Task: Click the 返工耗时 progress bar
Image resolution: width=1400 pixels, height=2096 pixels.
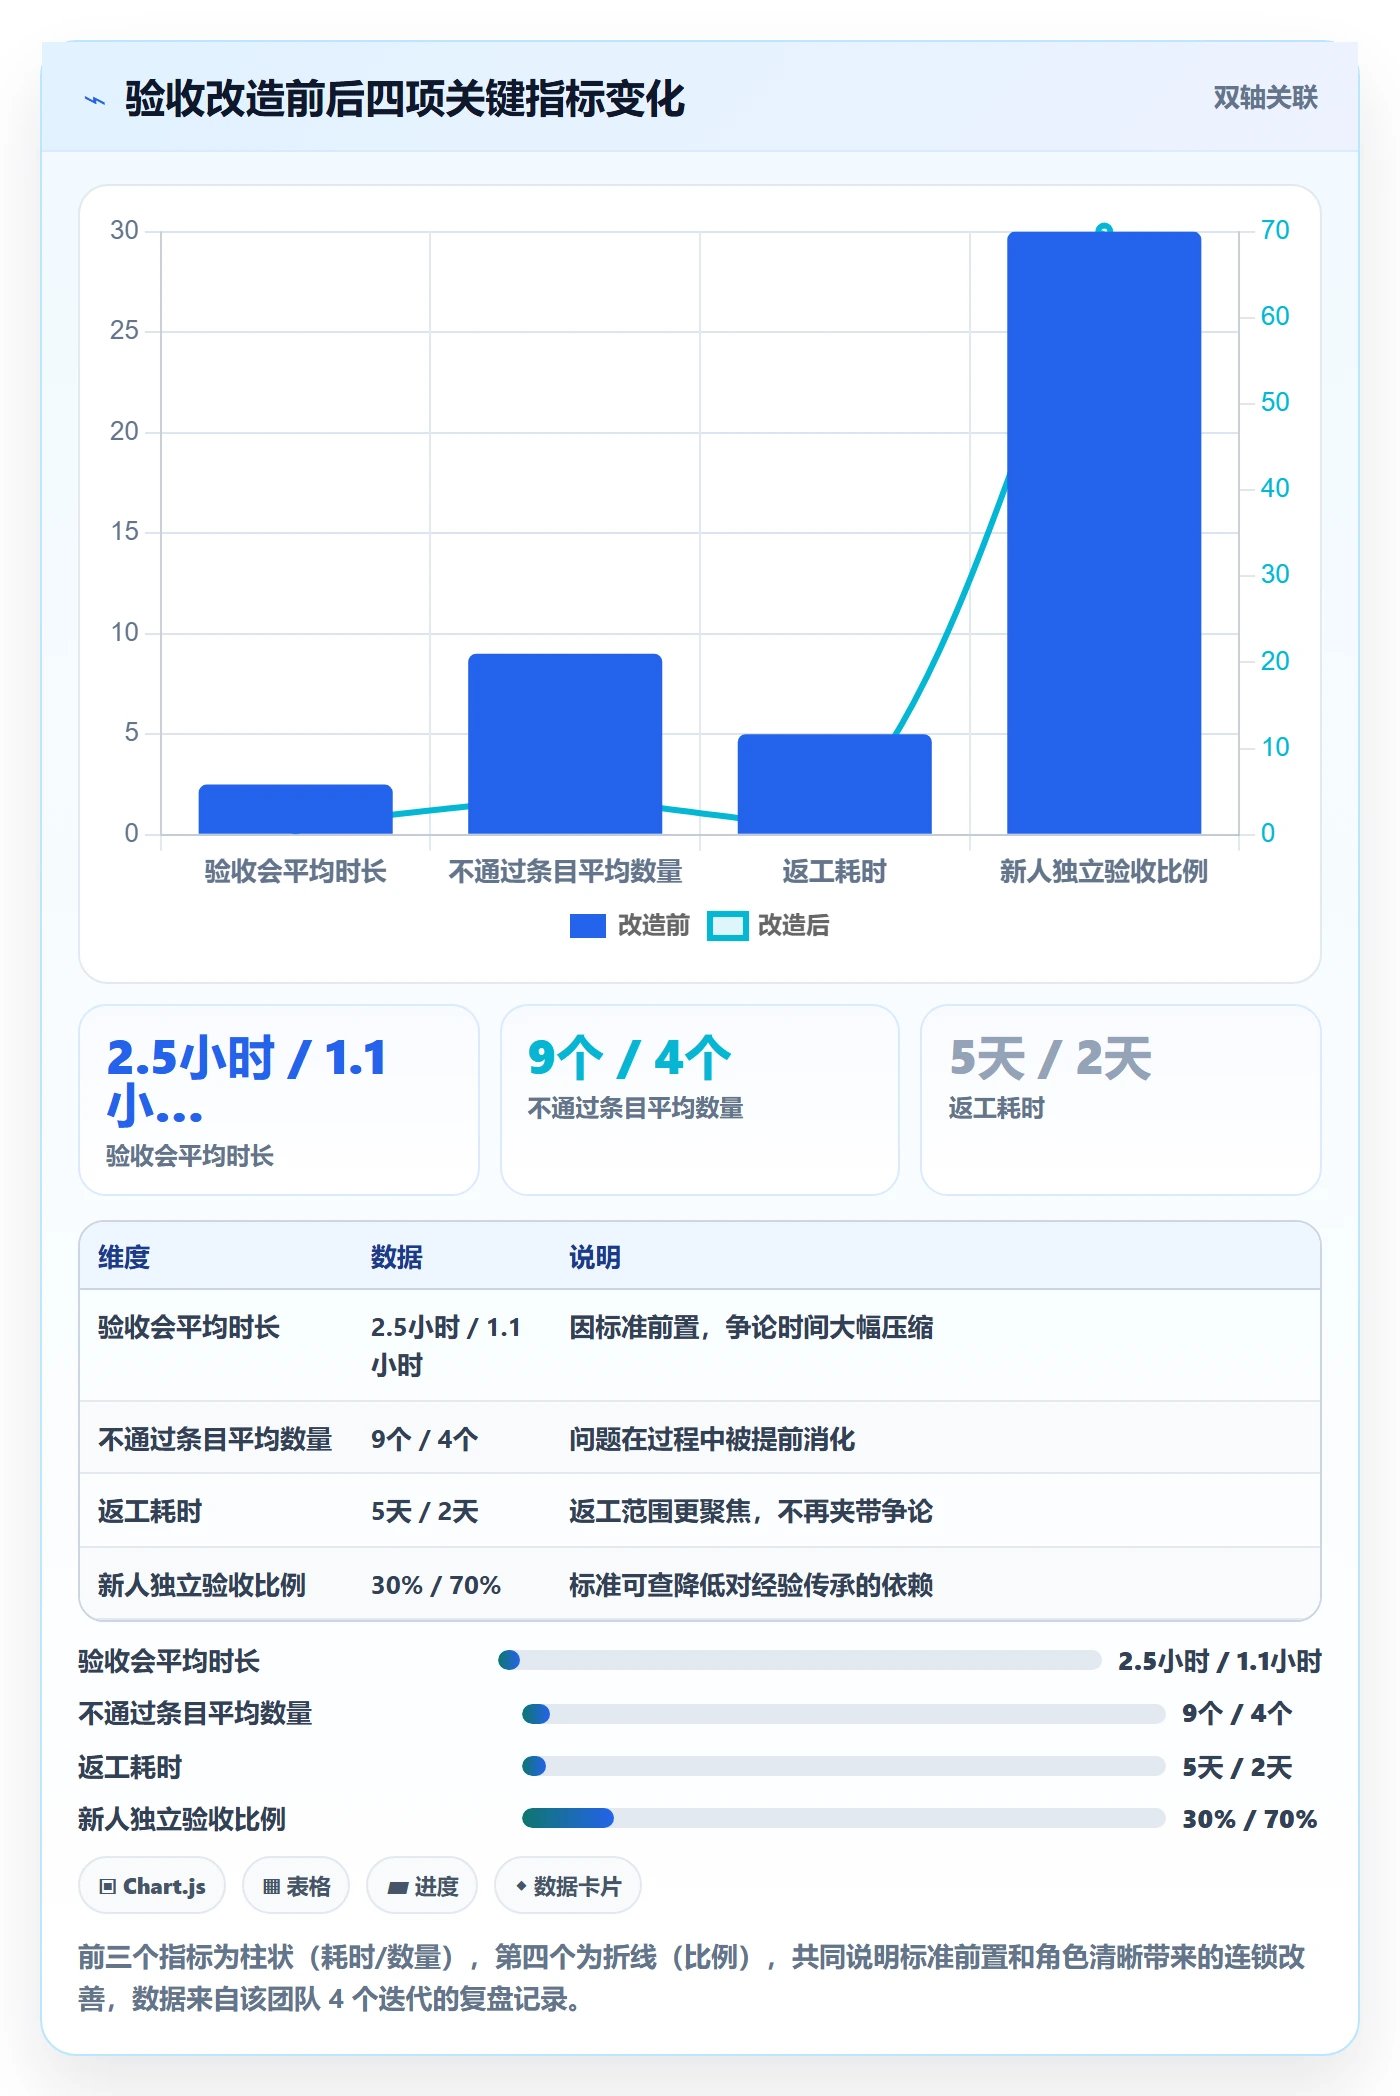Action: coord(844,1766)
